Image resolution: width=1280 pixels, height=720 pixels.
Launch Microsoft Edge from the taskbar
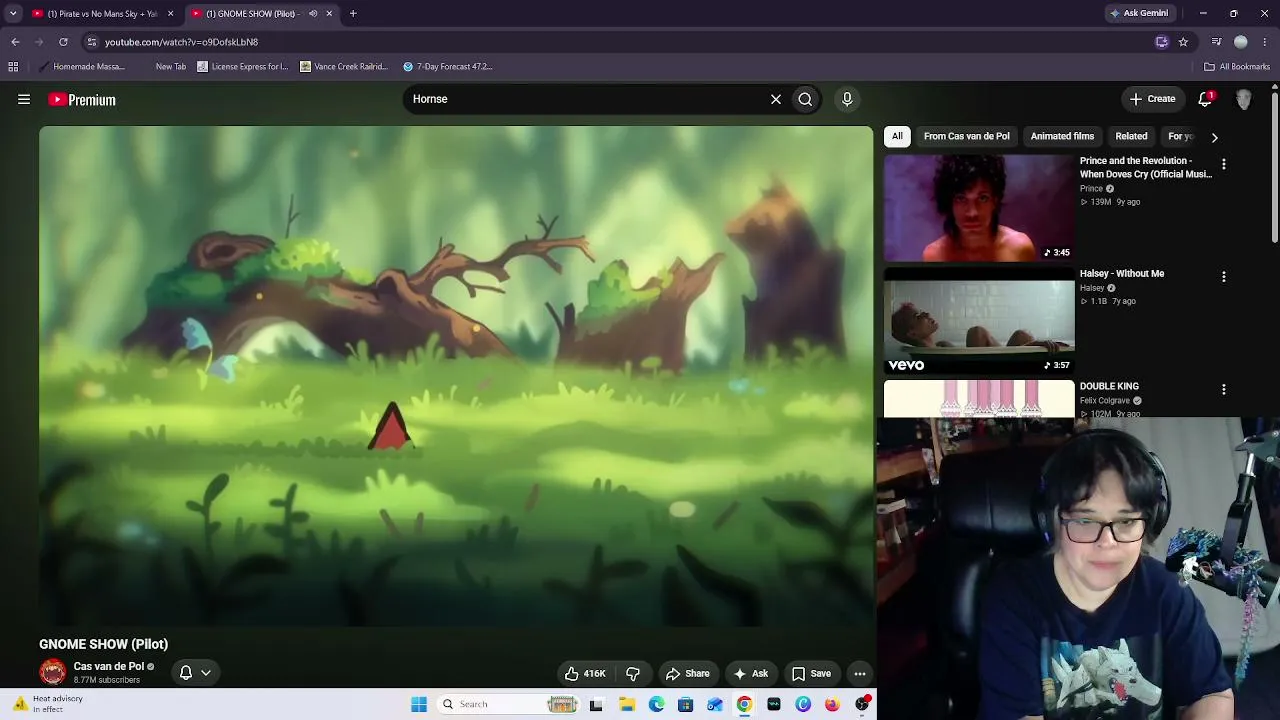click(x=656, y=704)
